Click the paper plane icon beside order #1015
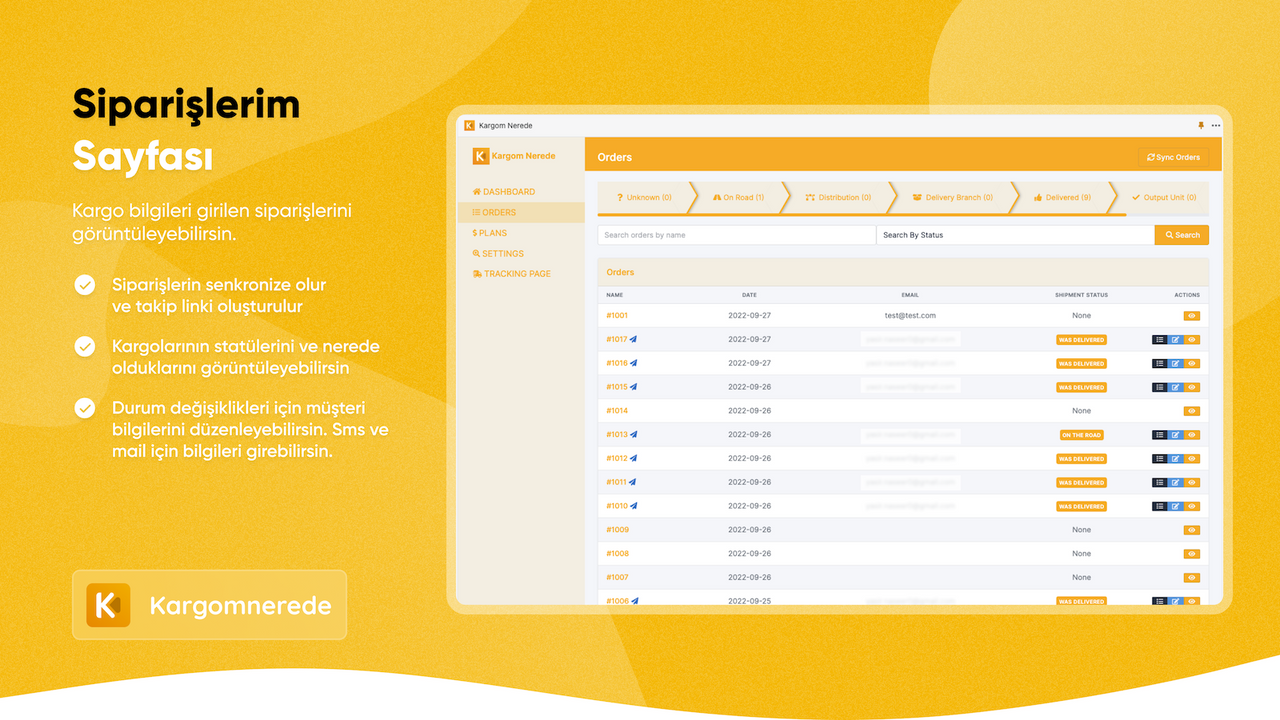The image size is (1280, 720). (x=634, y=387)
